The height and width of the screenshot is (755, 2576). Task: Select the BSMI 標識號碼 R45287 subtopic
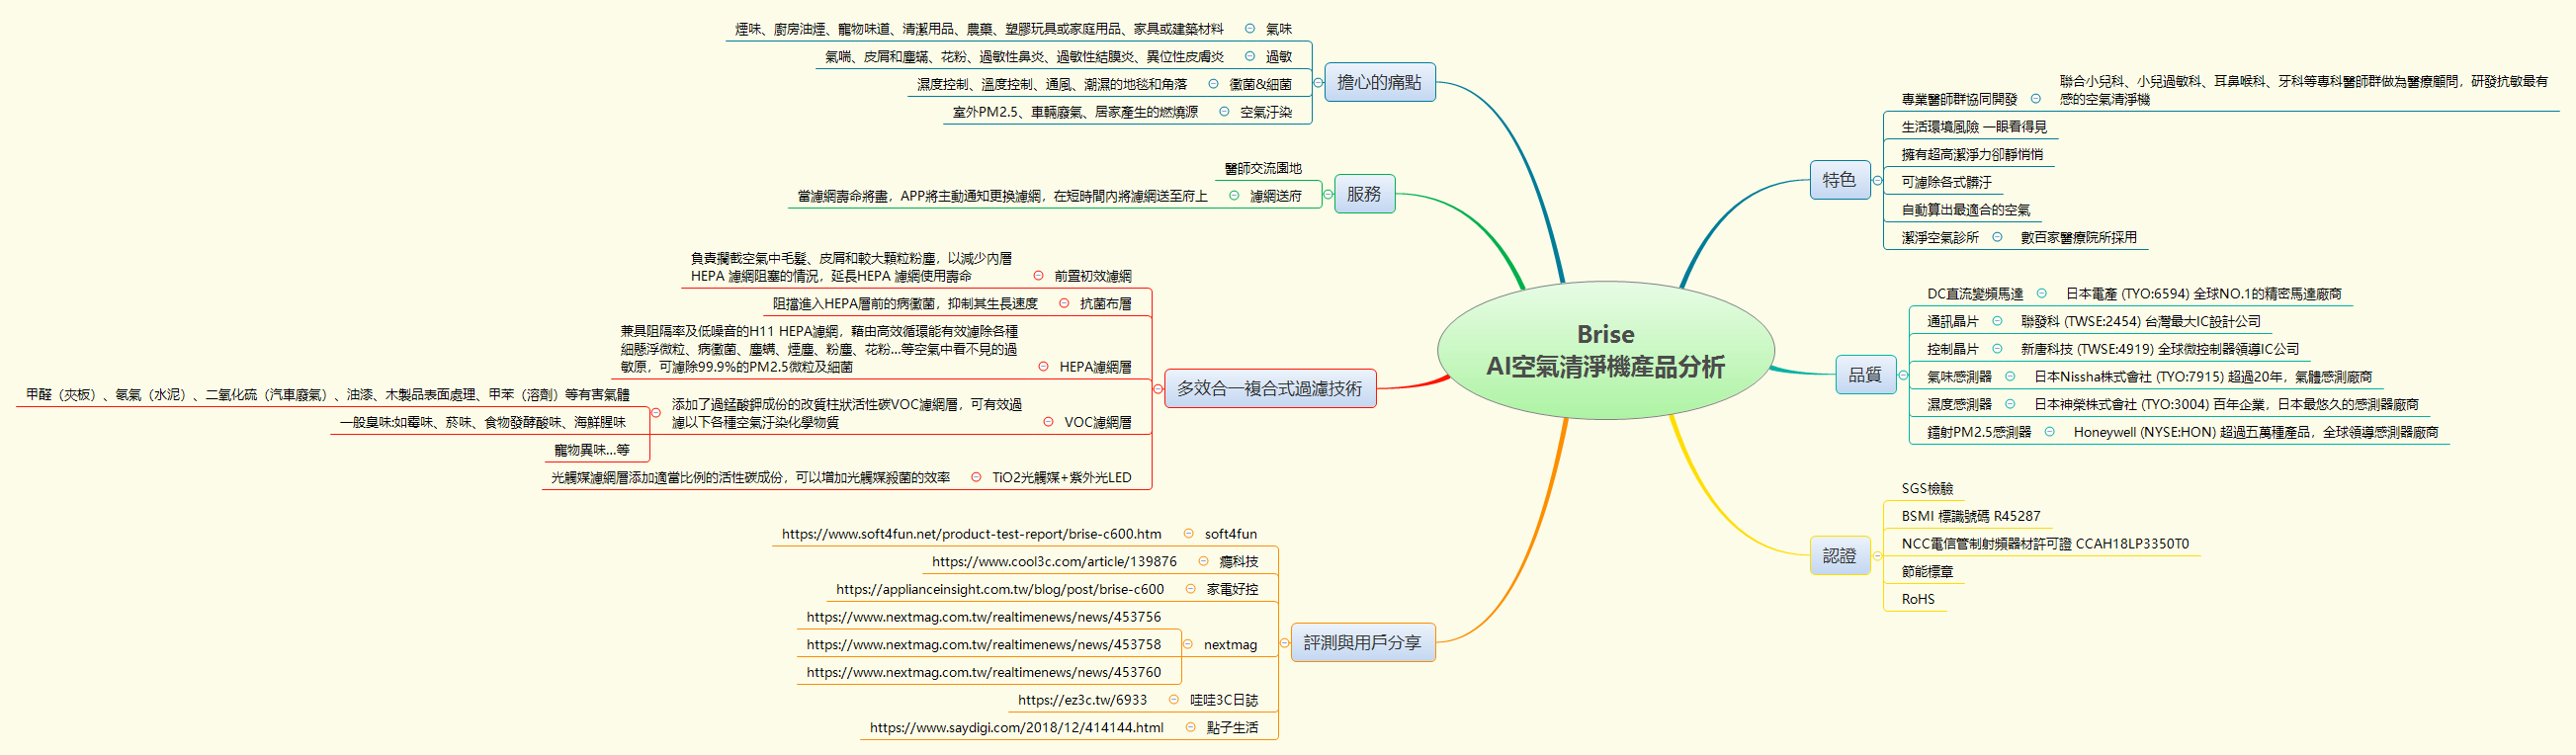(x=1970, y=516)
